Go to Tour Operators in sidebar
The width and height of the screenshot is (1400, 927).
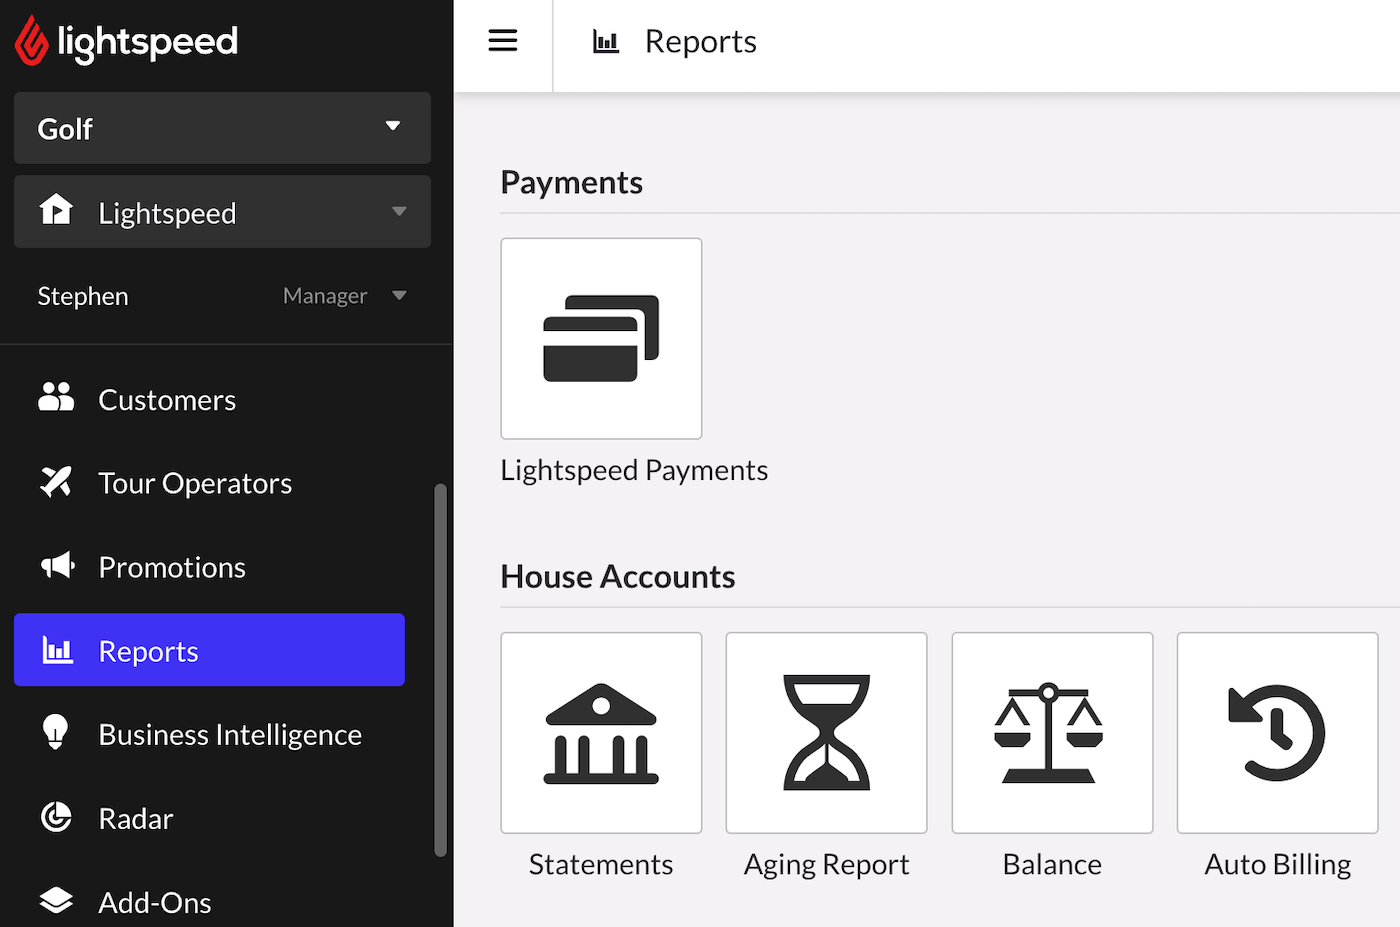pos(209,483)
